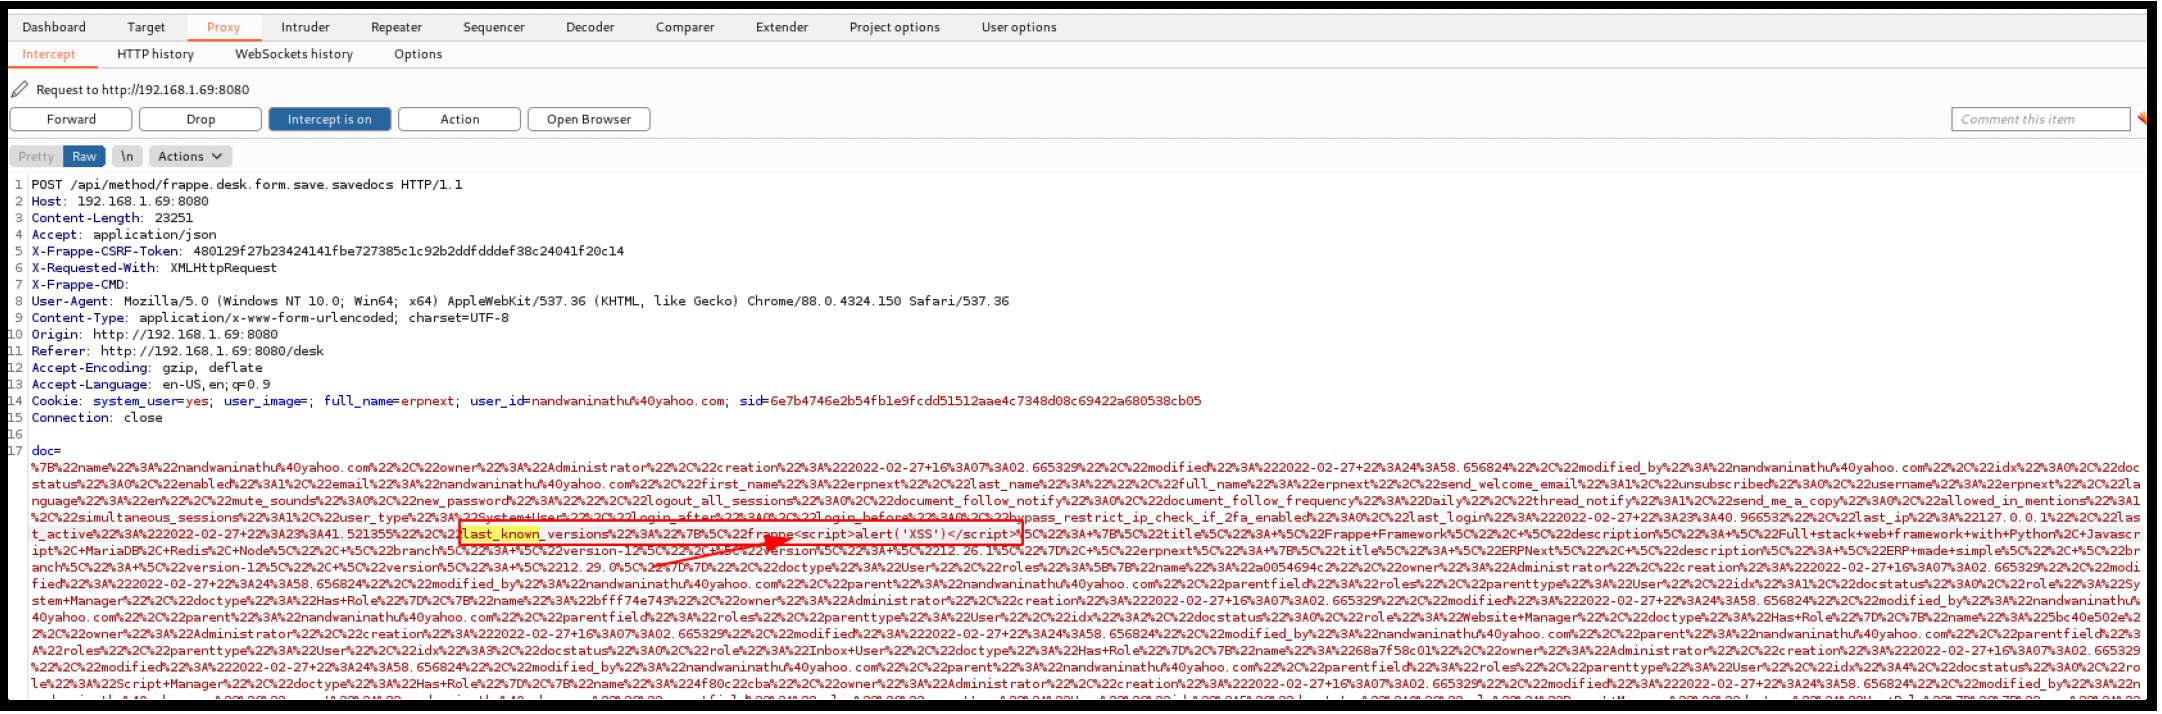
Task: Open the Decoder tab
Action: tap(590, 27)
